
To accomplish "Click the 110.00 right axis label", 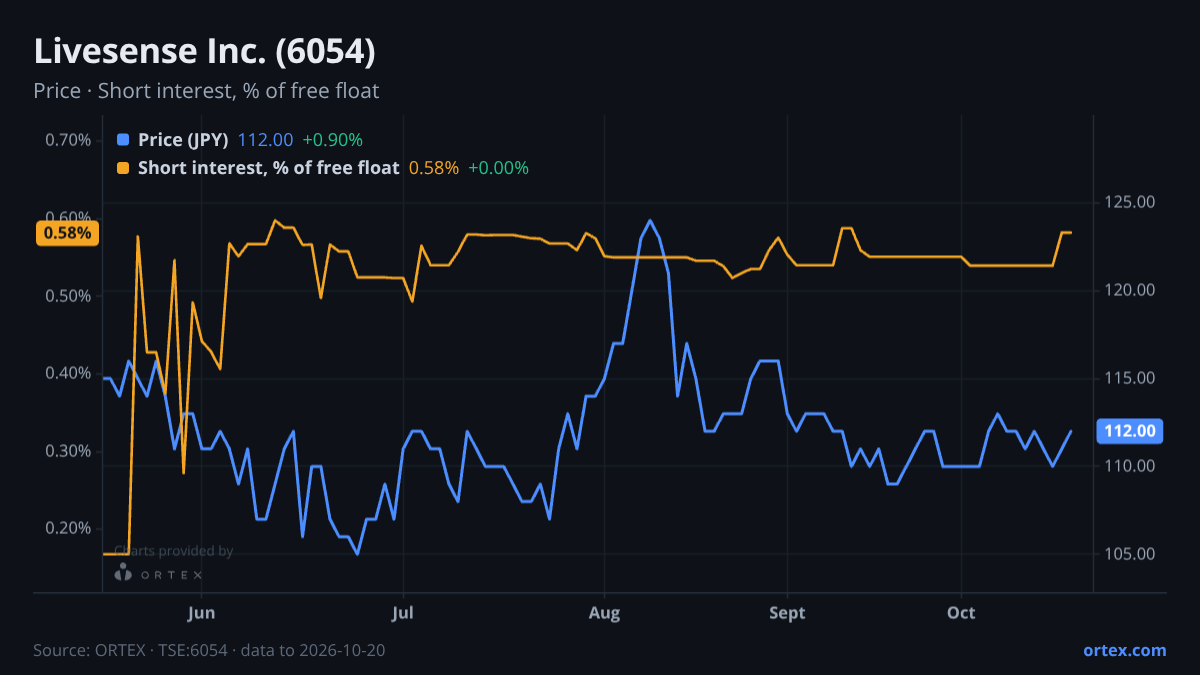I will (x=1130, y=466).
